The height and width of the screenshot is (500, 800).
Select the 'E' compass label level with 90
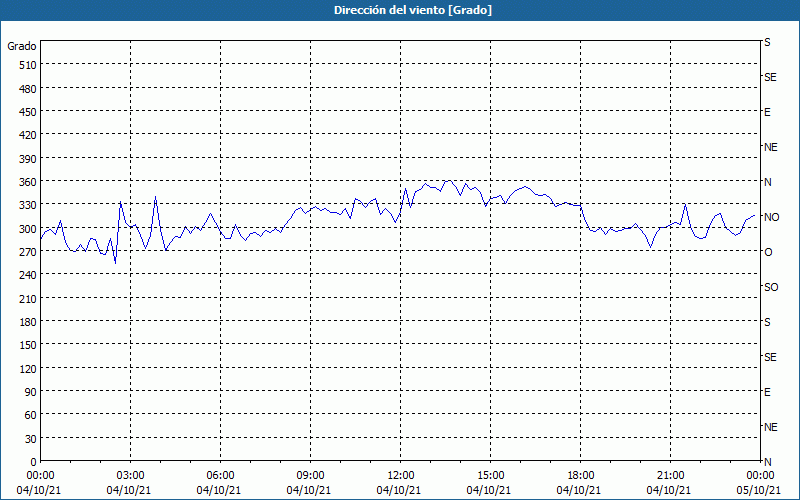[767, 392]
